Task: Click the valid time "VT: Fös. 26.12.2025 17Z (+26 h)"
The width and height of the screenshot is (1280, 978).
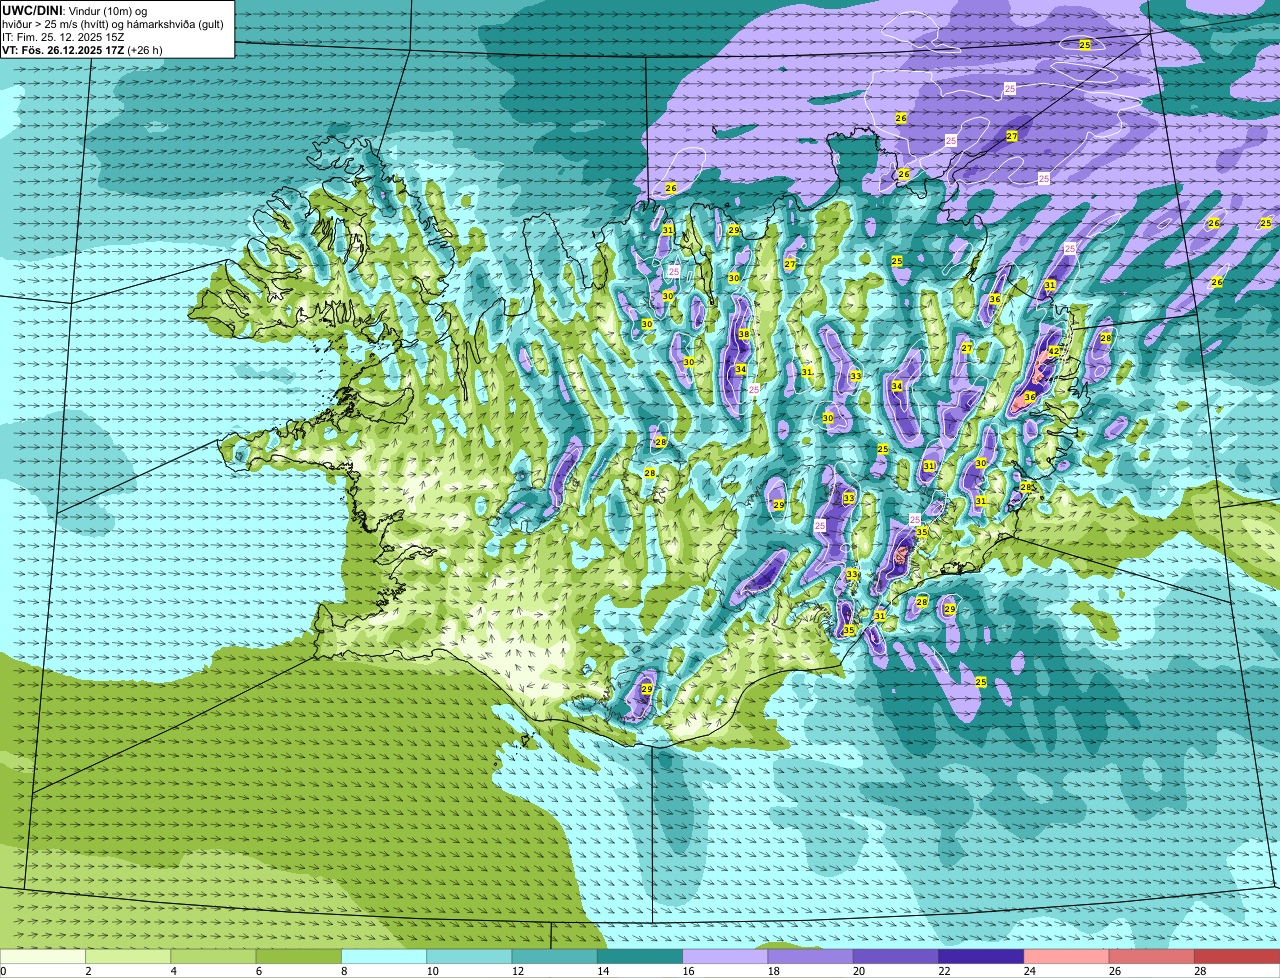Action: pyautogui.click(x=82, y=50)
